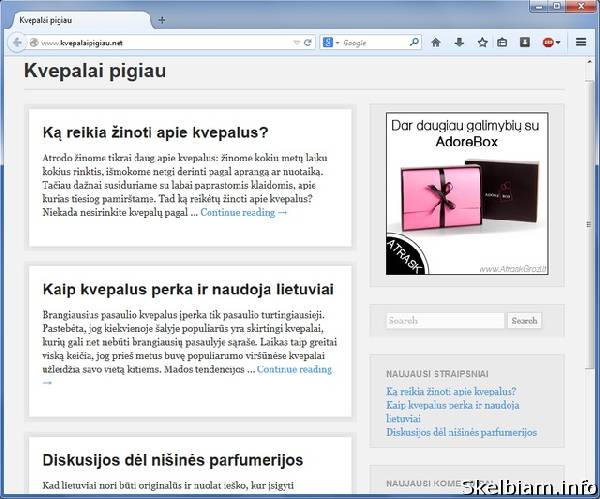
Task: Go to the browser home page icon
Action: point(436,42)
